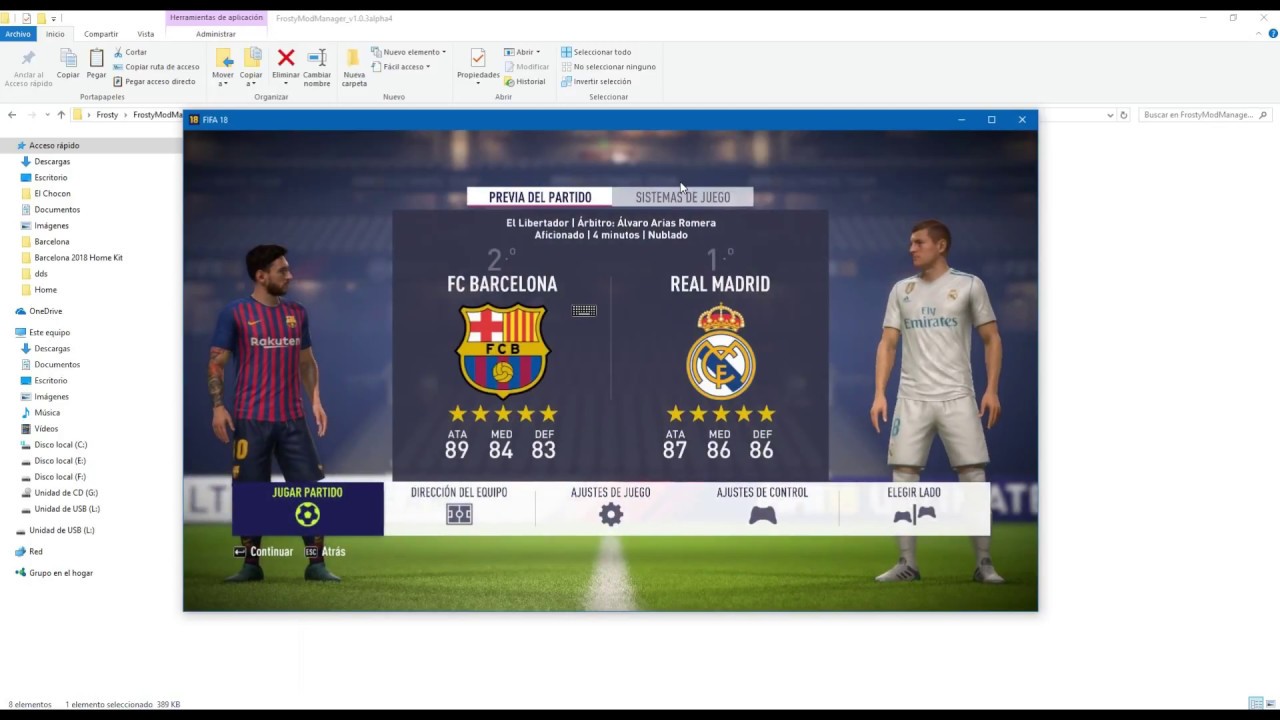Click Invertir selección
Screen dimensions: 1280x720
596,82
